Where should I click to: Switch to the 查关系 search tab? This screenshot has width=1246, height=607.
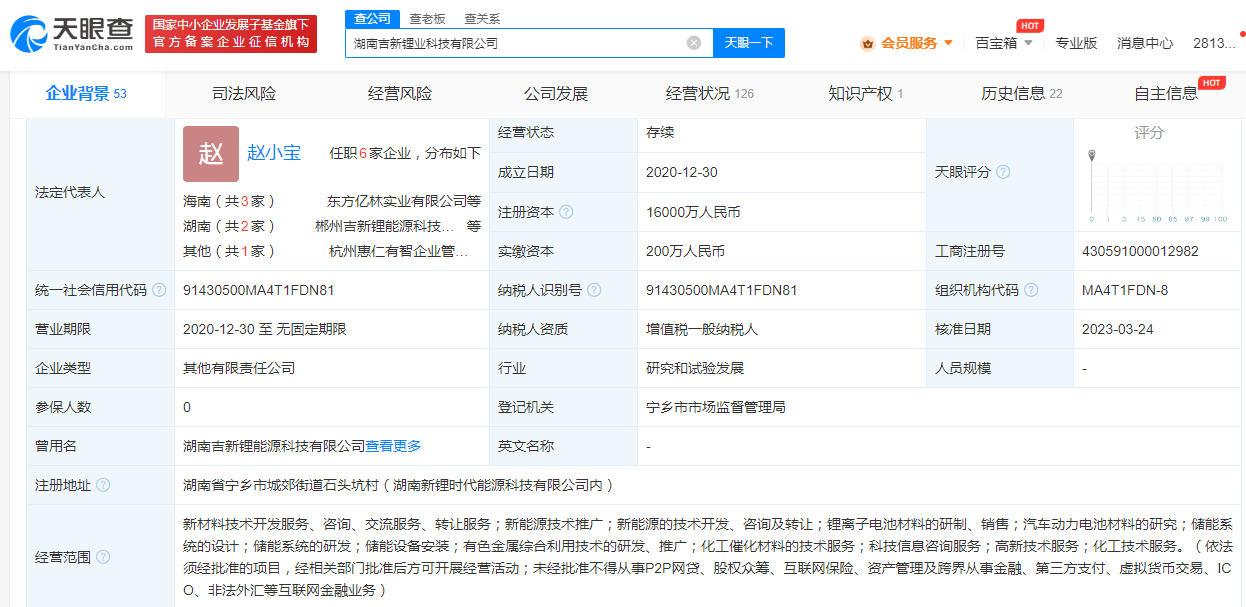click(482, 19)
